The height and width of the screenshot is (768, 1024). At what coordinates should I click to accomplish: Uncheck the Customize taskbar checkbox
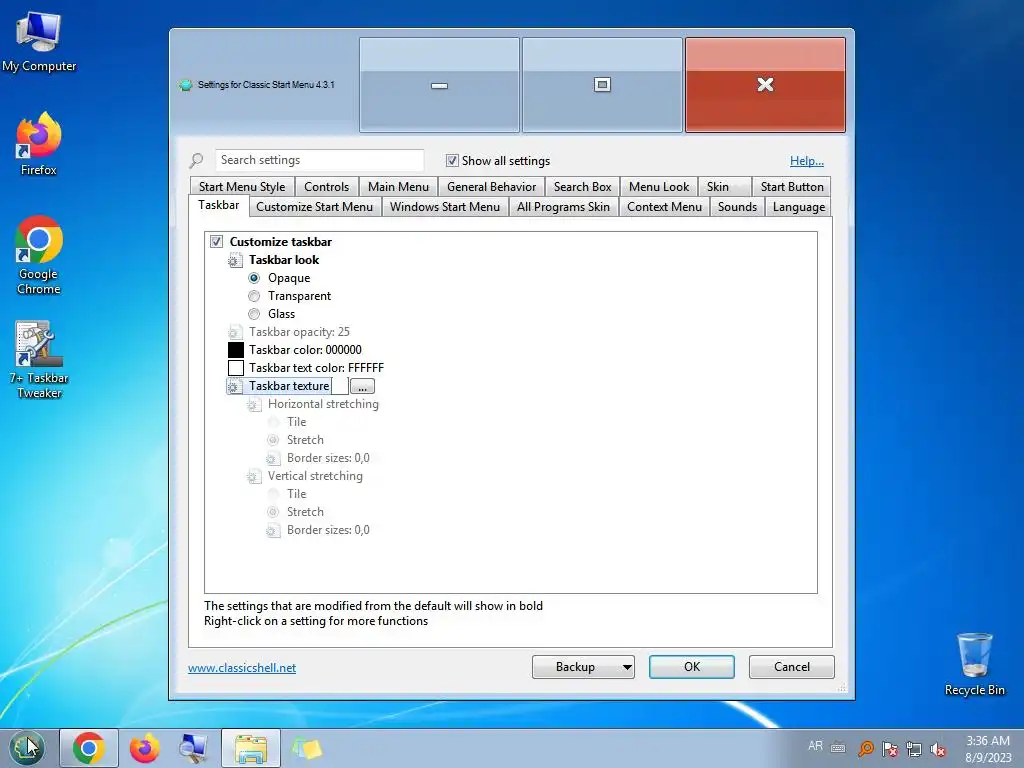pyautogui.click(x=216, y=242)
